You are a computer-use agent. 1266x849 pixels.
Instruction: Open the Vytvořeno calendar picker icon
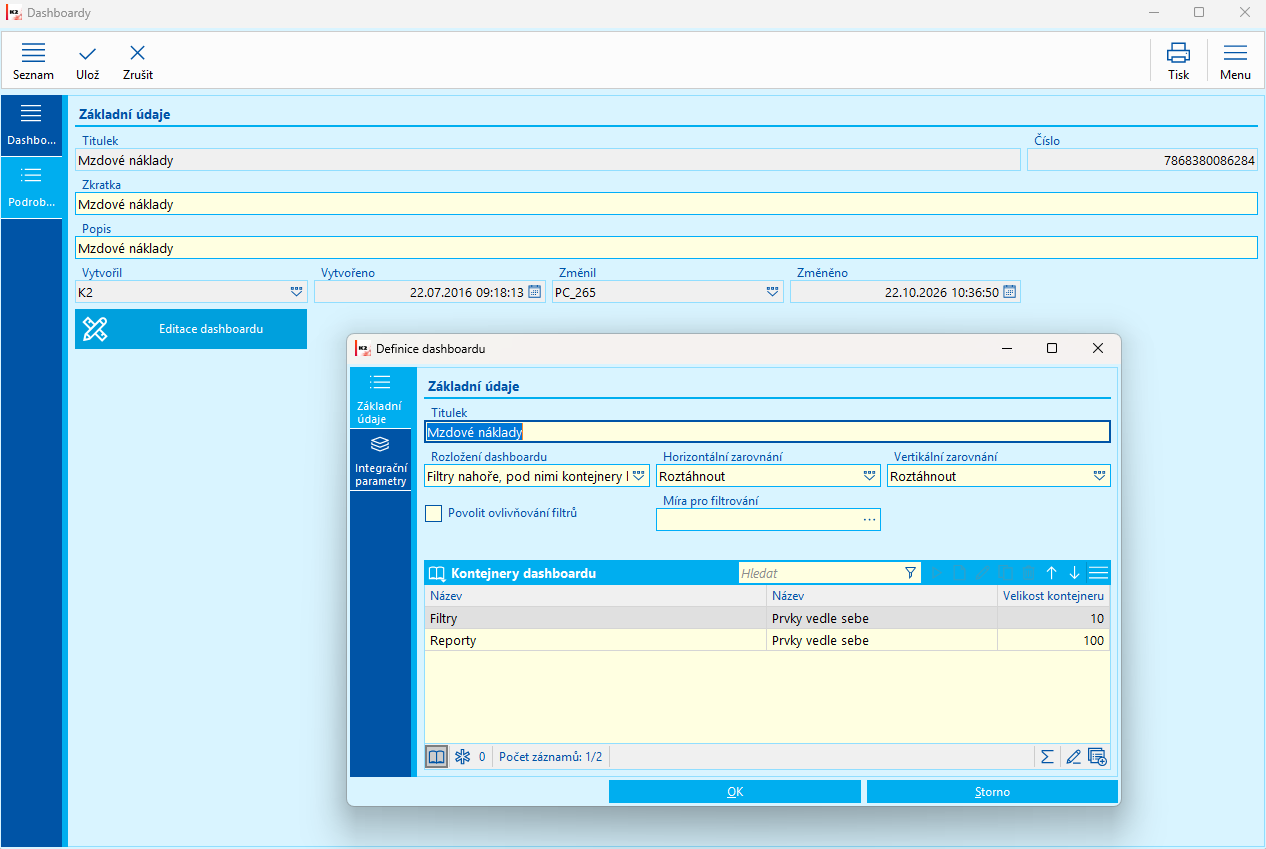coord(535,292)
